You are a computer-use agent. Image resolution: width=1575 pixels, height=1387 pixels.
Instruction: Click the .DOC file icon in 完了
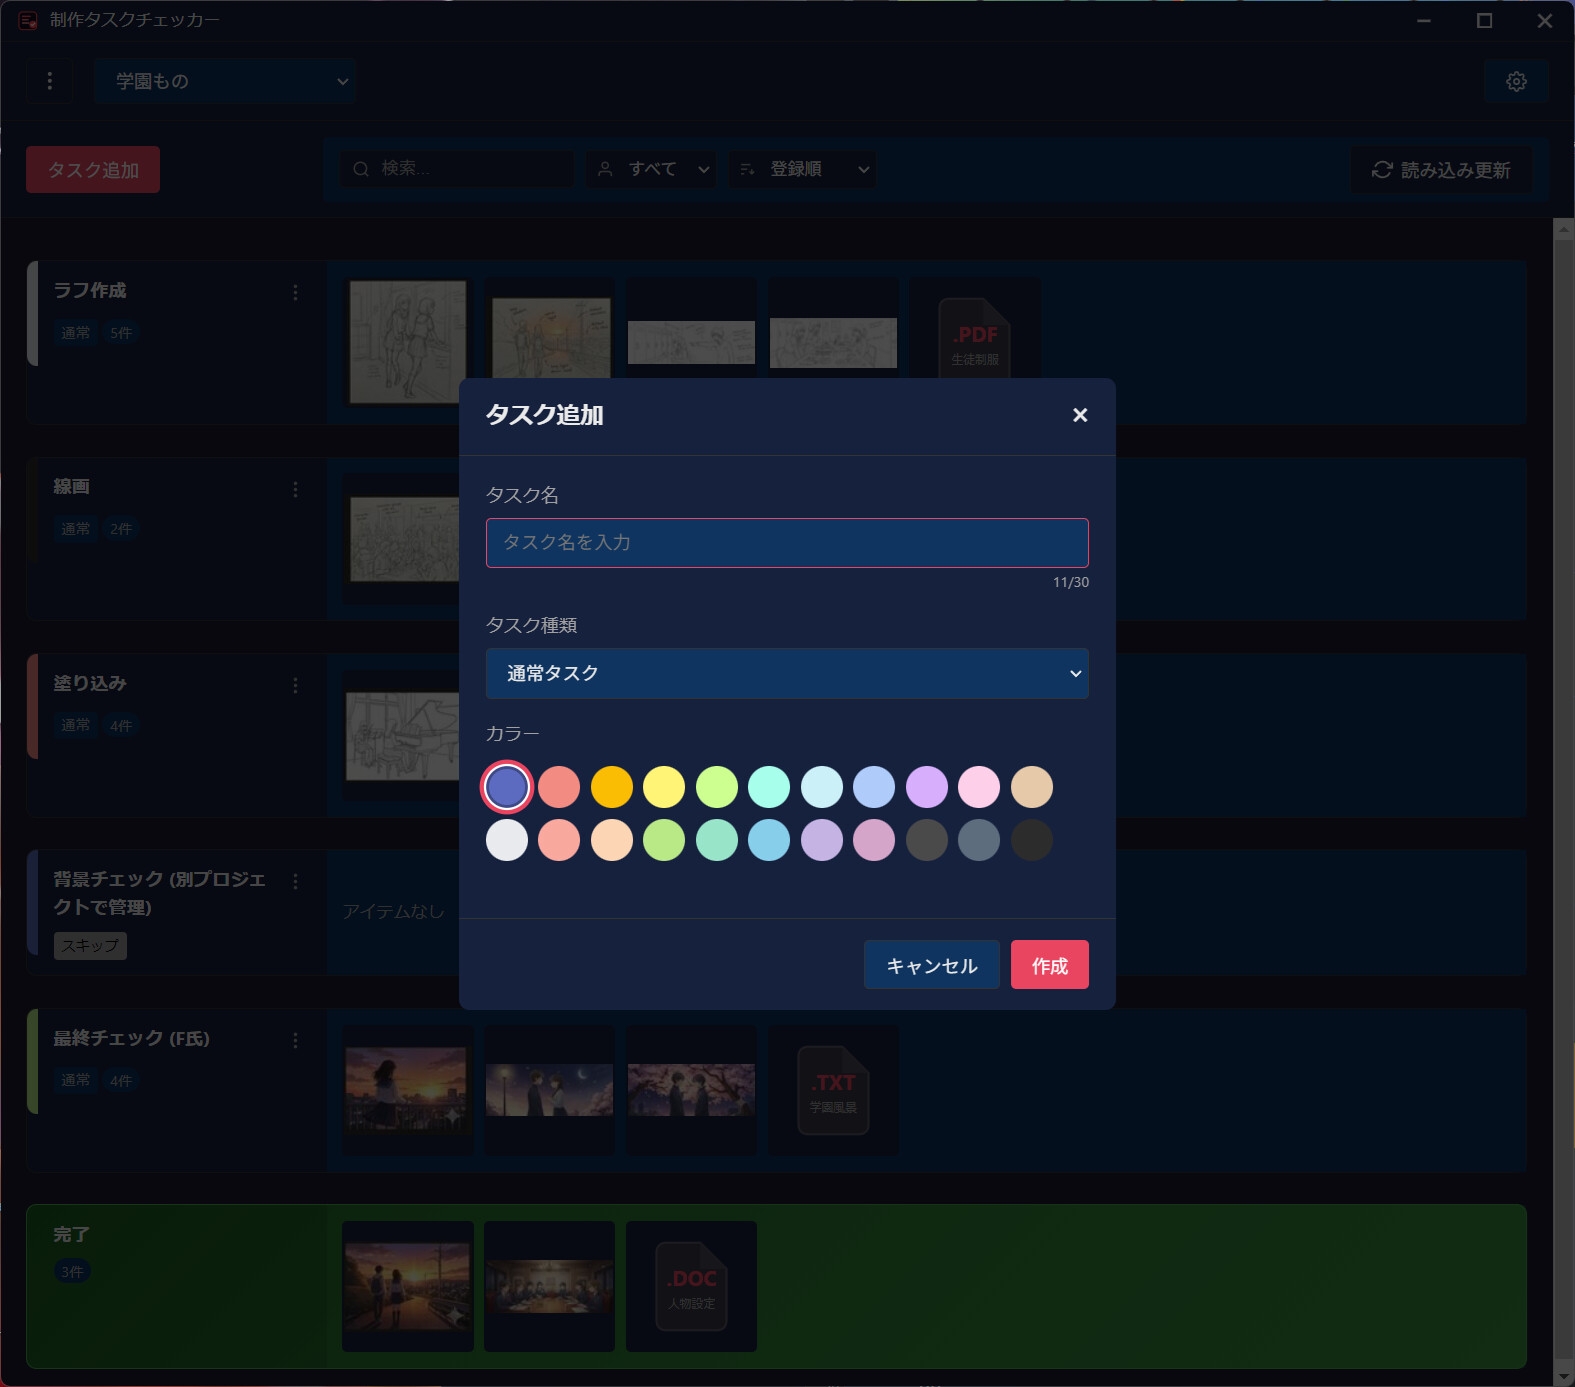coord(691,1286)
